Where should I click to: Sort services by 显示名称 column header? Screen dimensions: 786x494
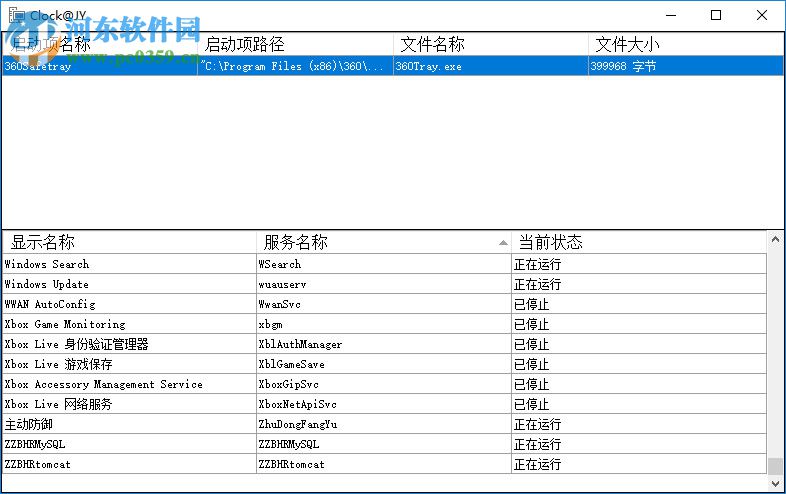[129, 242]
